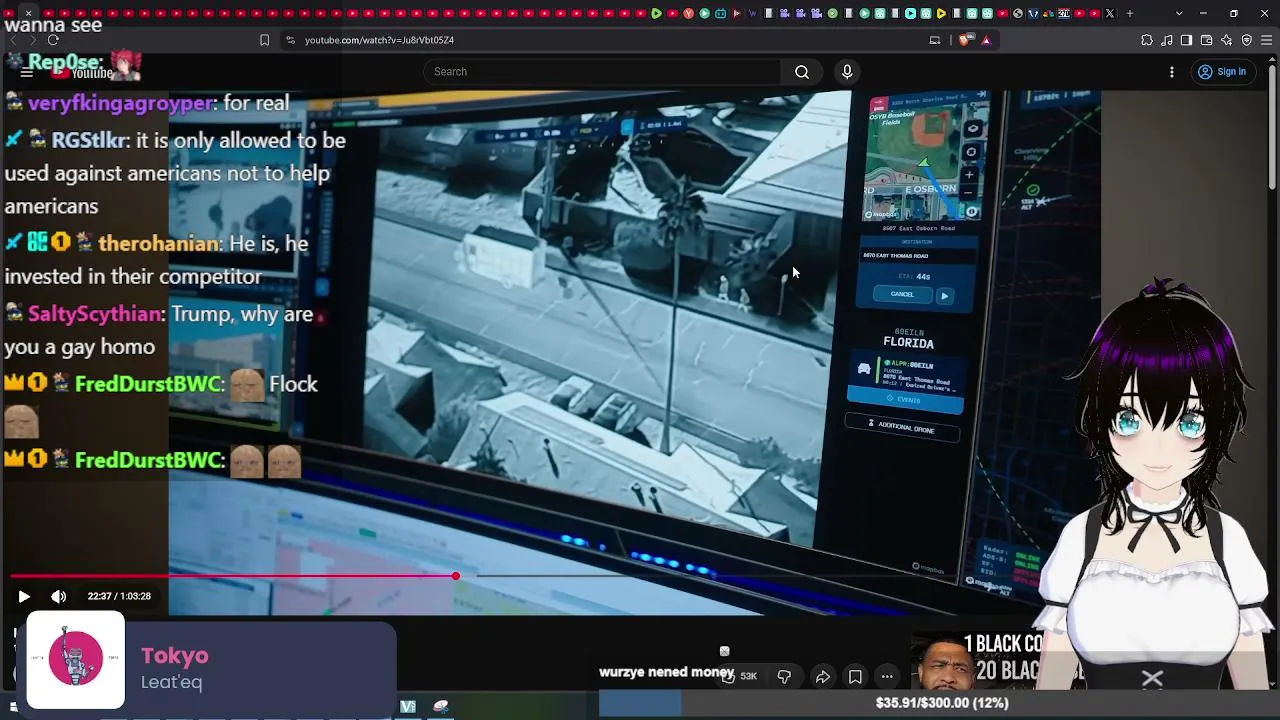Viewport: 1280px width, 720px height.
Task: Close the small overlay above the like button
Action: 724,651
